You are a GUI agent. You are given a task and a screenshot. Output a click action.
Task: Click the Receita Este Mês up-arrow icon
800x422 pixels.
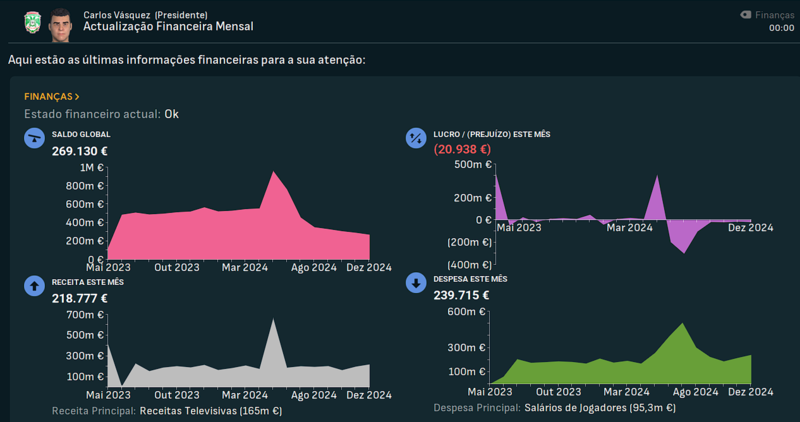(34, 286)
